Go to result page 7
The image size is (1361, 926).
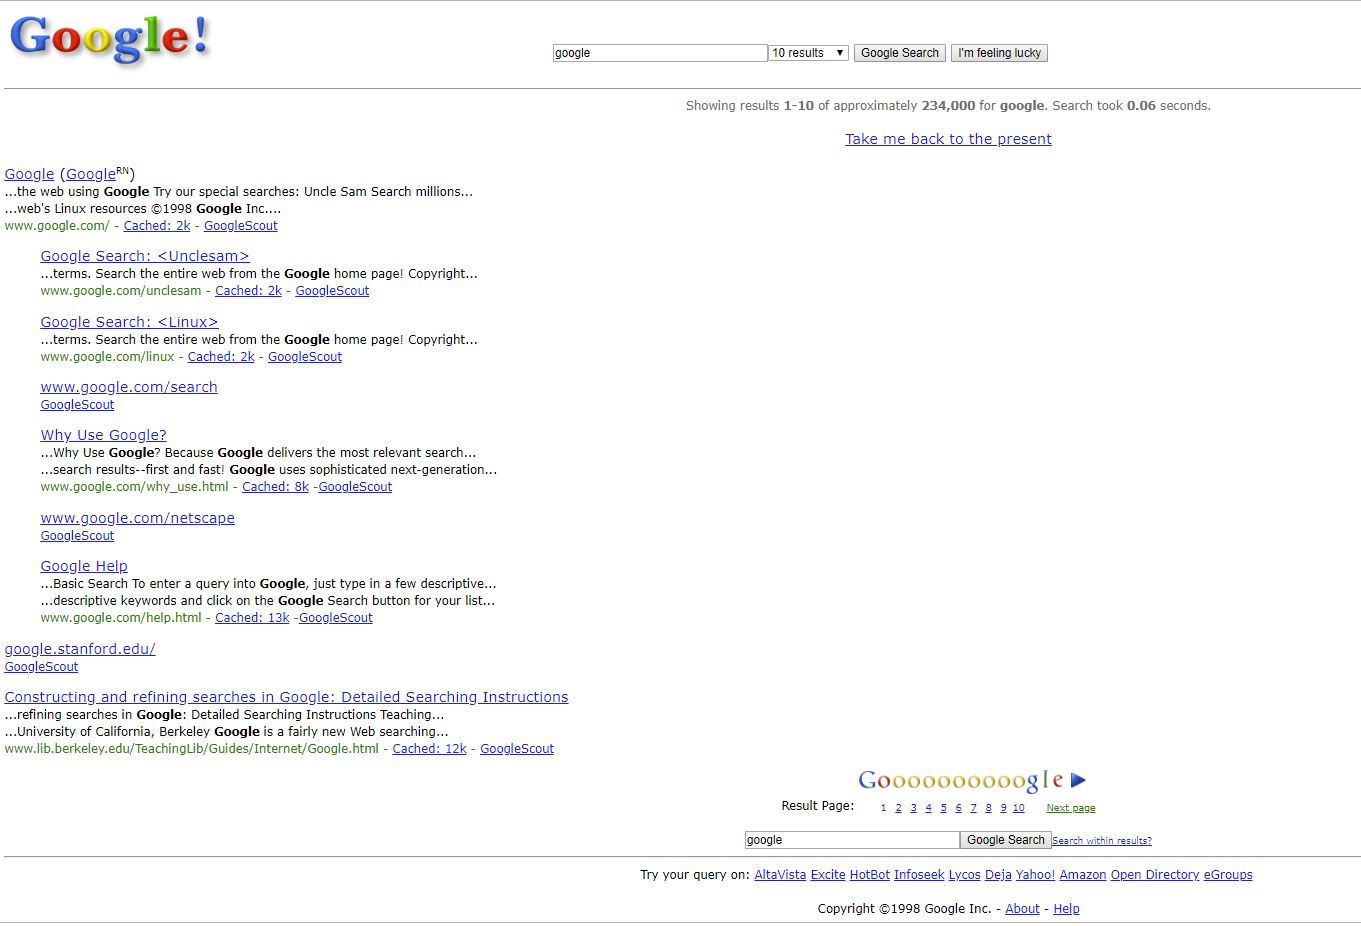[x=973, y=808]
